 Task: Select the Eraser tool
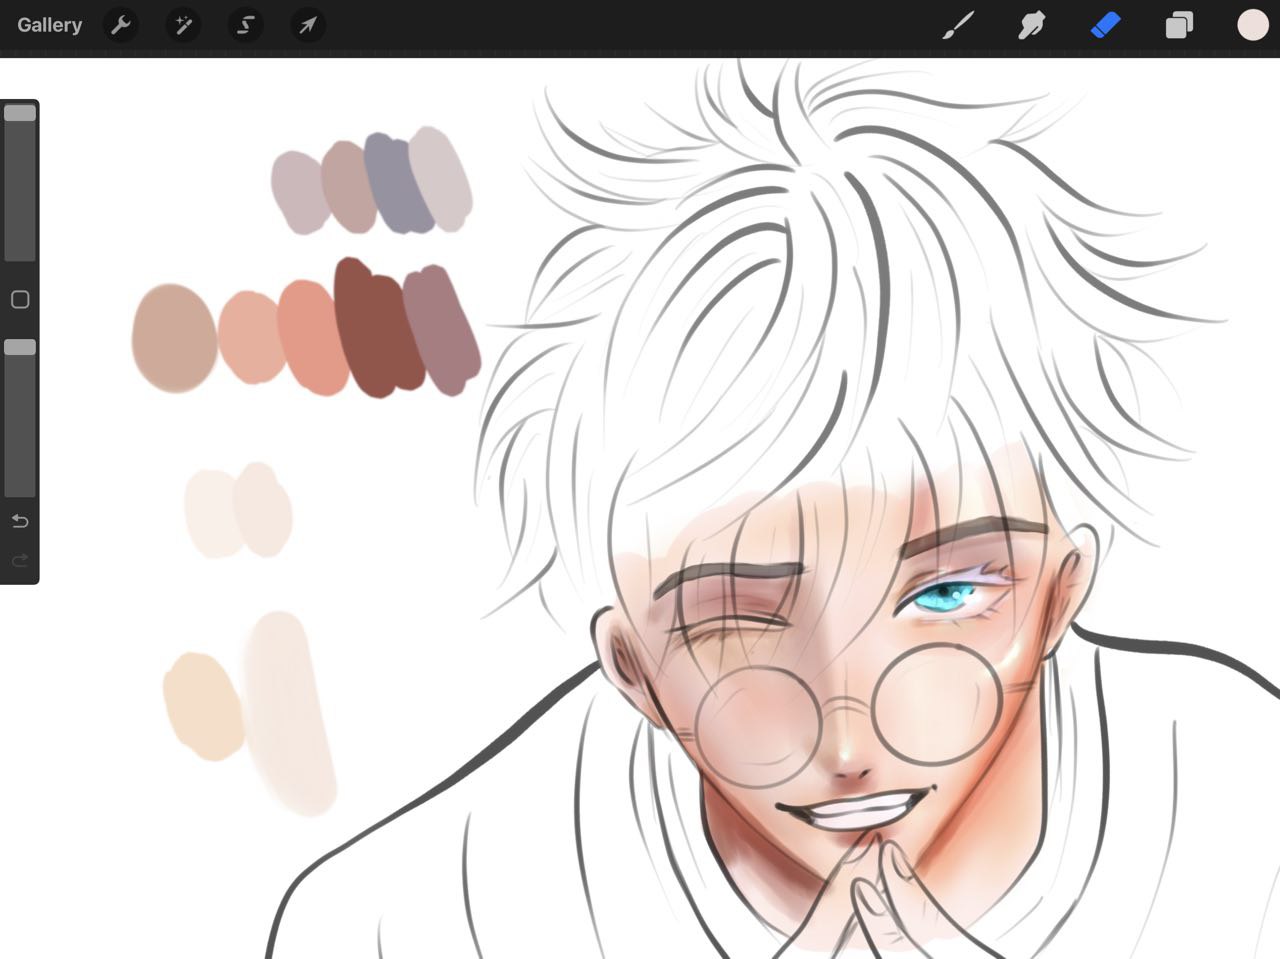1105,25
